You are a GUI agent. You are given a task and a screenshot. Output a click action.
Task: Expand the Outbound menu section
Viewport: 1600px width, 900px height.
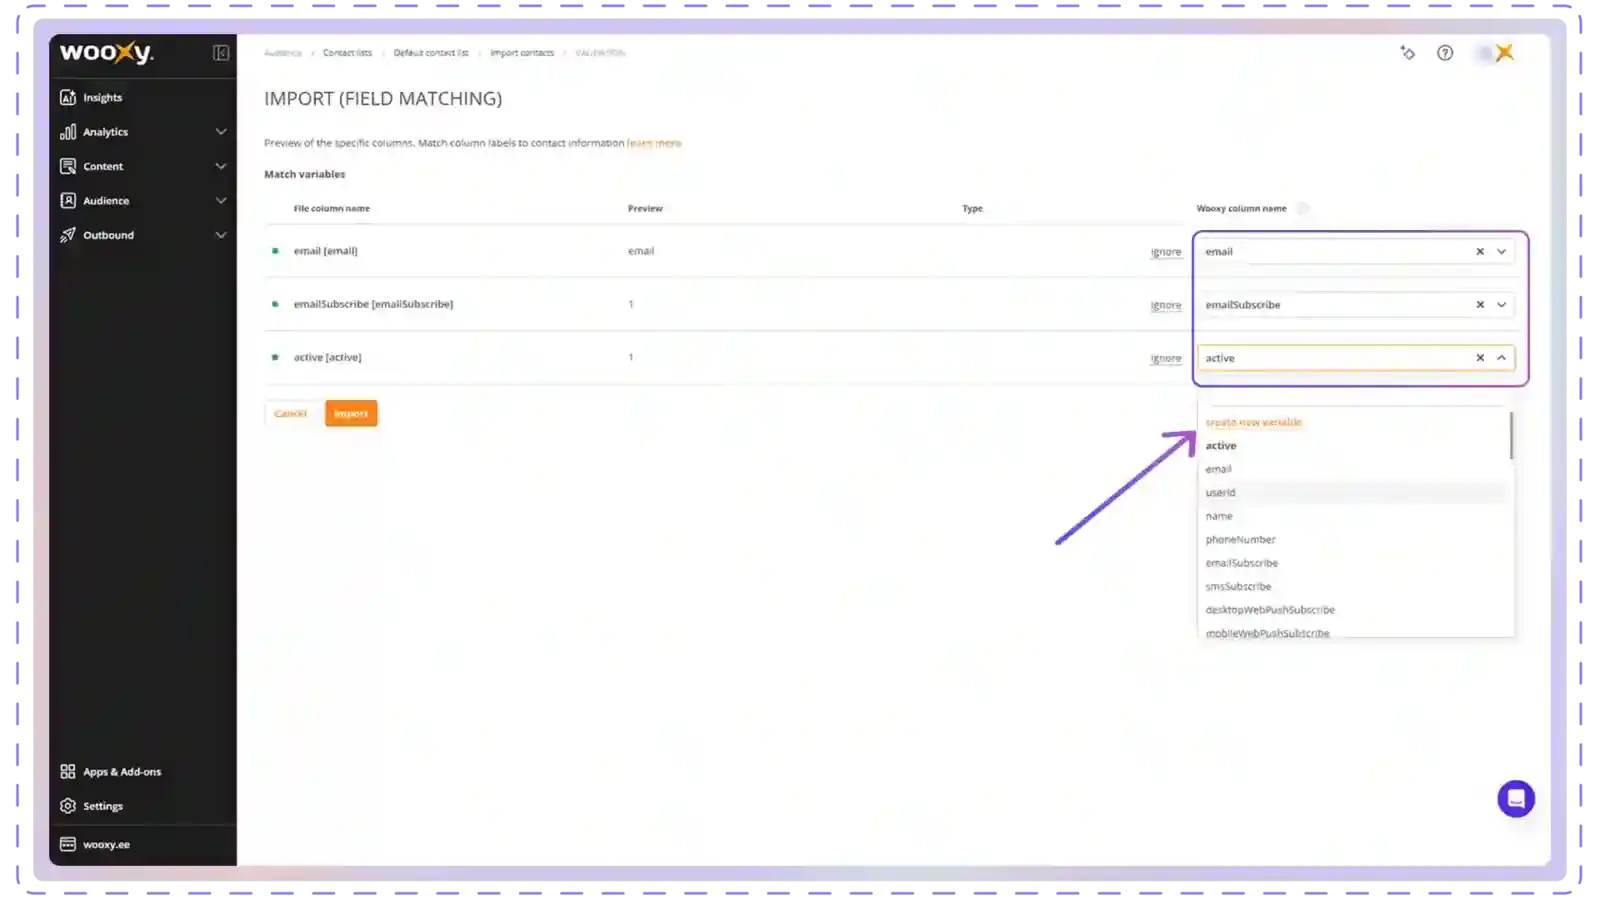(x=221, y=235)
